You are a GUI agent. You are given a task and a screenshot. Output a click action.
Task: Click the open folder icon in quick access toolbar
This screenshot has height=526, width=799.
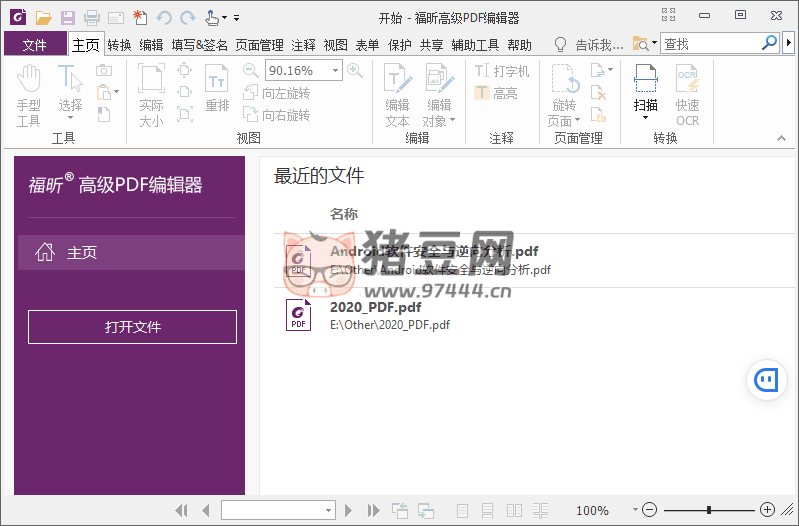[43, 17]
